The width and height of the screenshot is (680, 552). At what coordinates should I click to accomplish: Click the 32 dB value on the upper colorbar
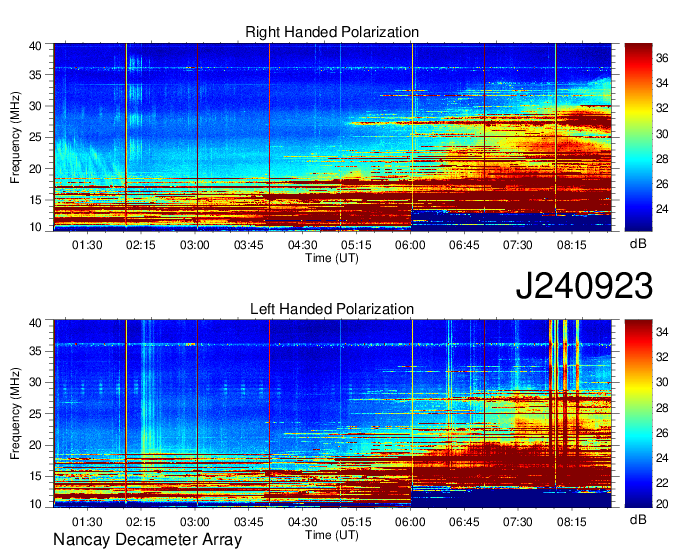662,108
